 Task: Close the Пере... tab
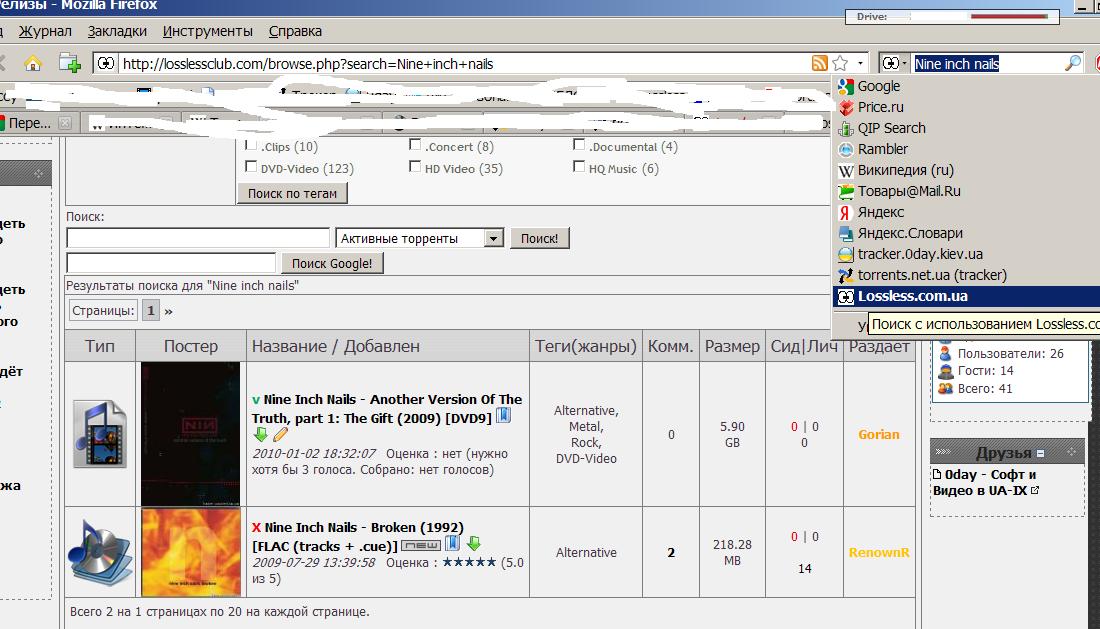[x=65, y=123]
